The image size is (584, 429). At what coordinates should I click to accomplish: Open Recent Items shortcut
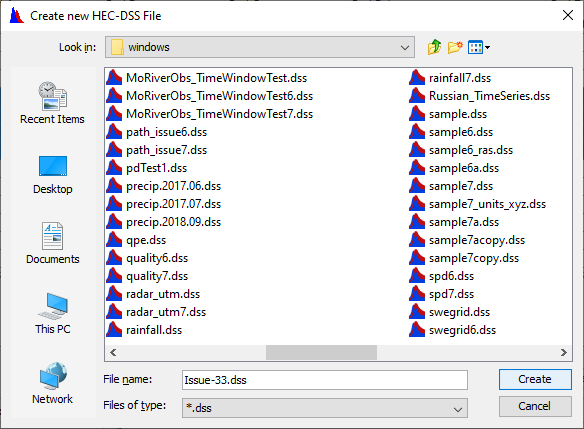[53, 103]
